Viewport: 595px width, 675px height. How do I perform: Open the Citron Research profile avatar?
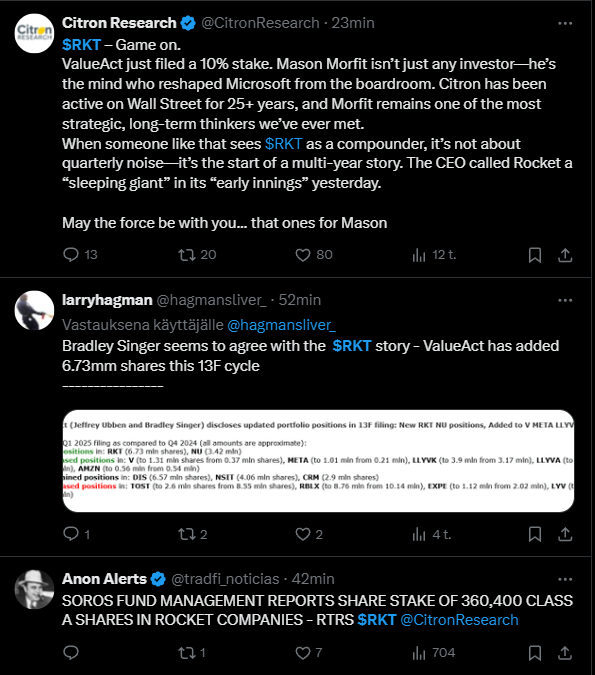[x=34, y=34]
